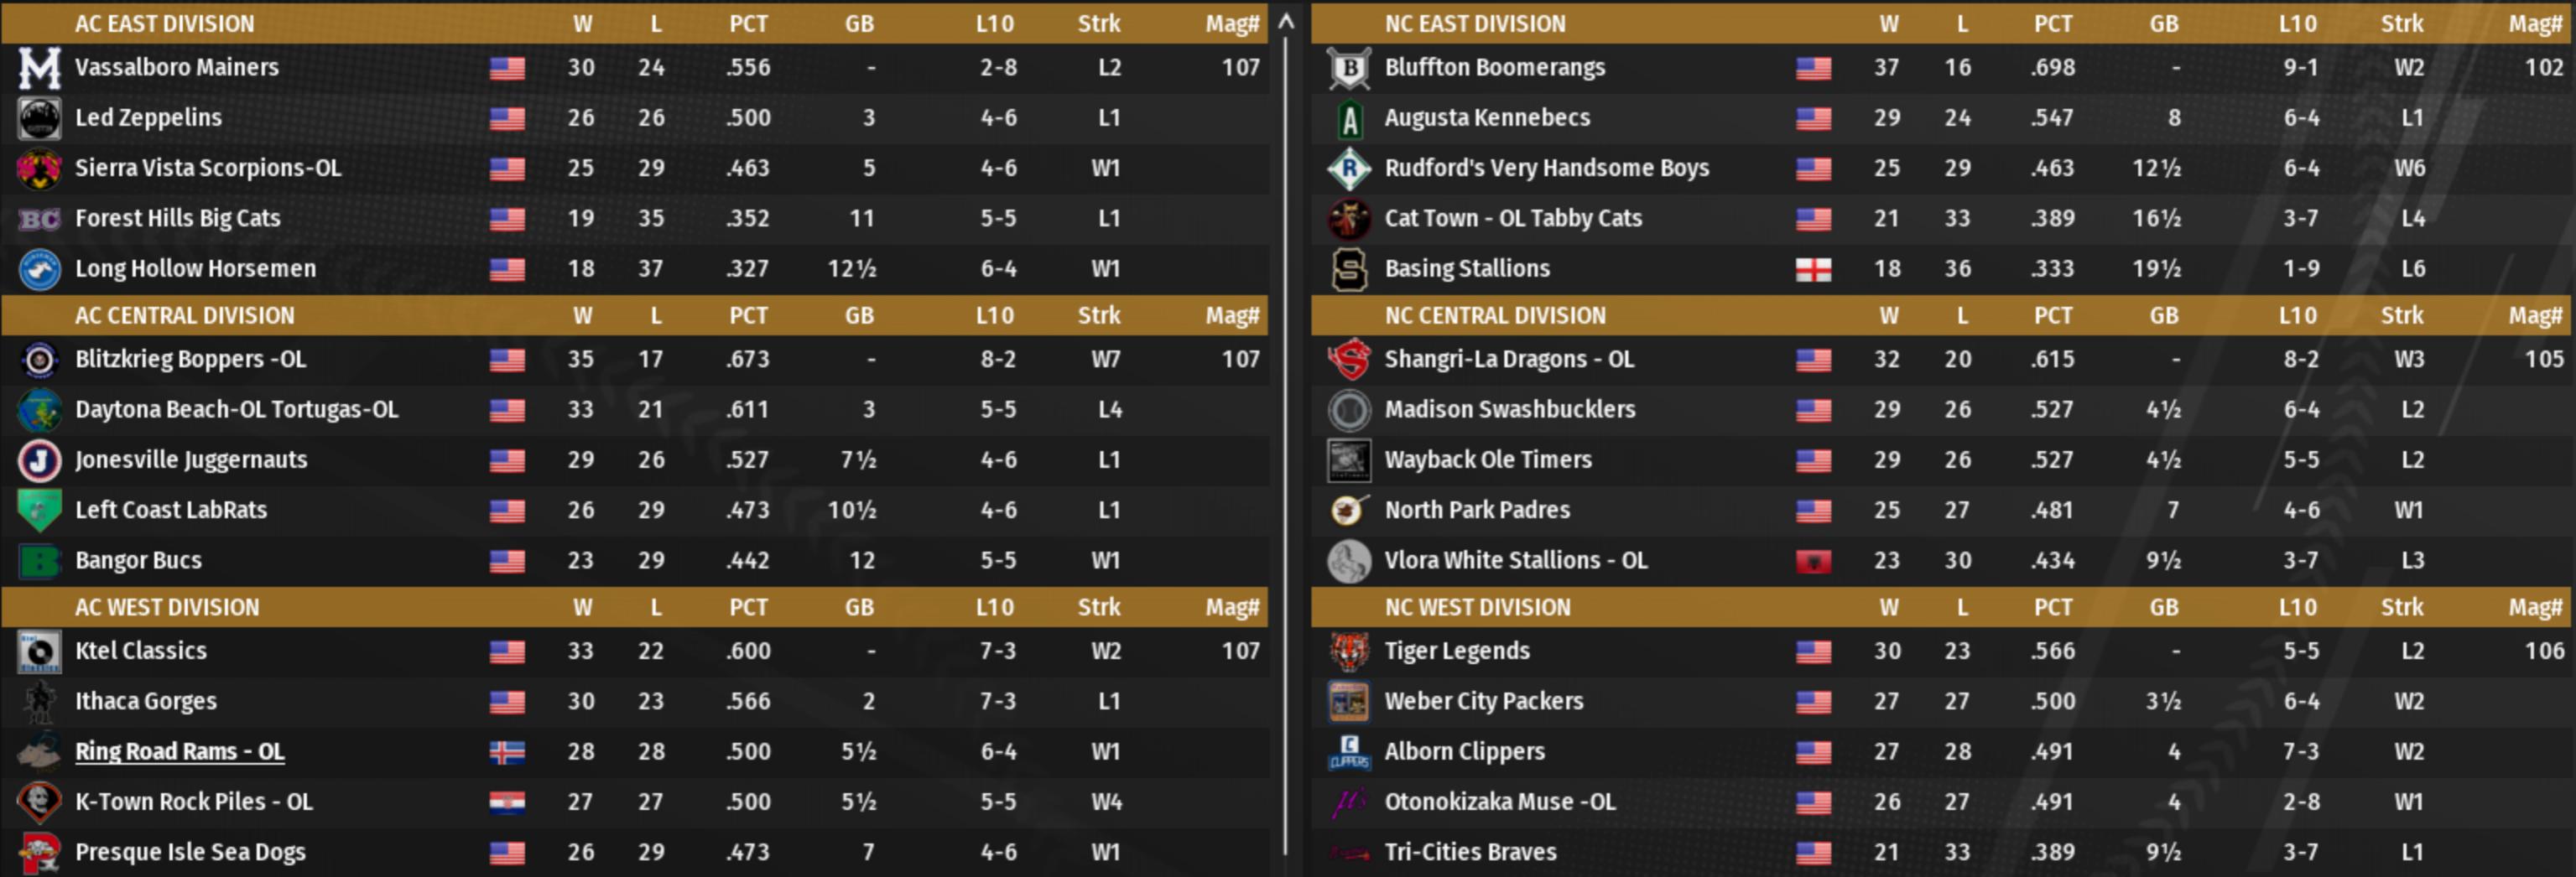Click the Shangri-La Dragons logo icon

point(1349,360)
